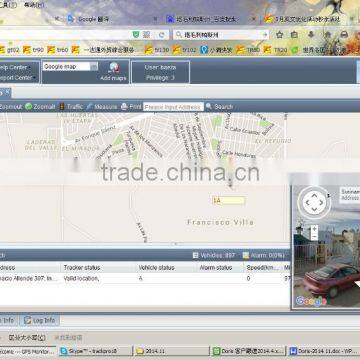Click the Zoomall toolbar button
360x360 pixels.
coord(40,106)
